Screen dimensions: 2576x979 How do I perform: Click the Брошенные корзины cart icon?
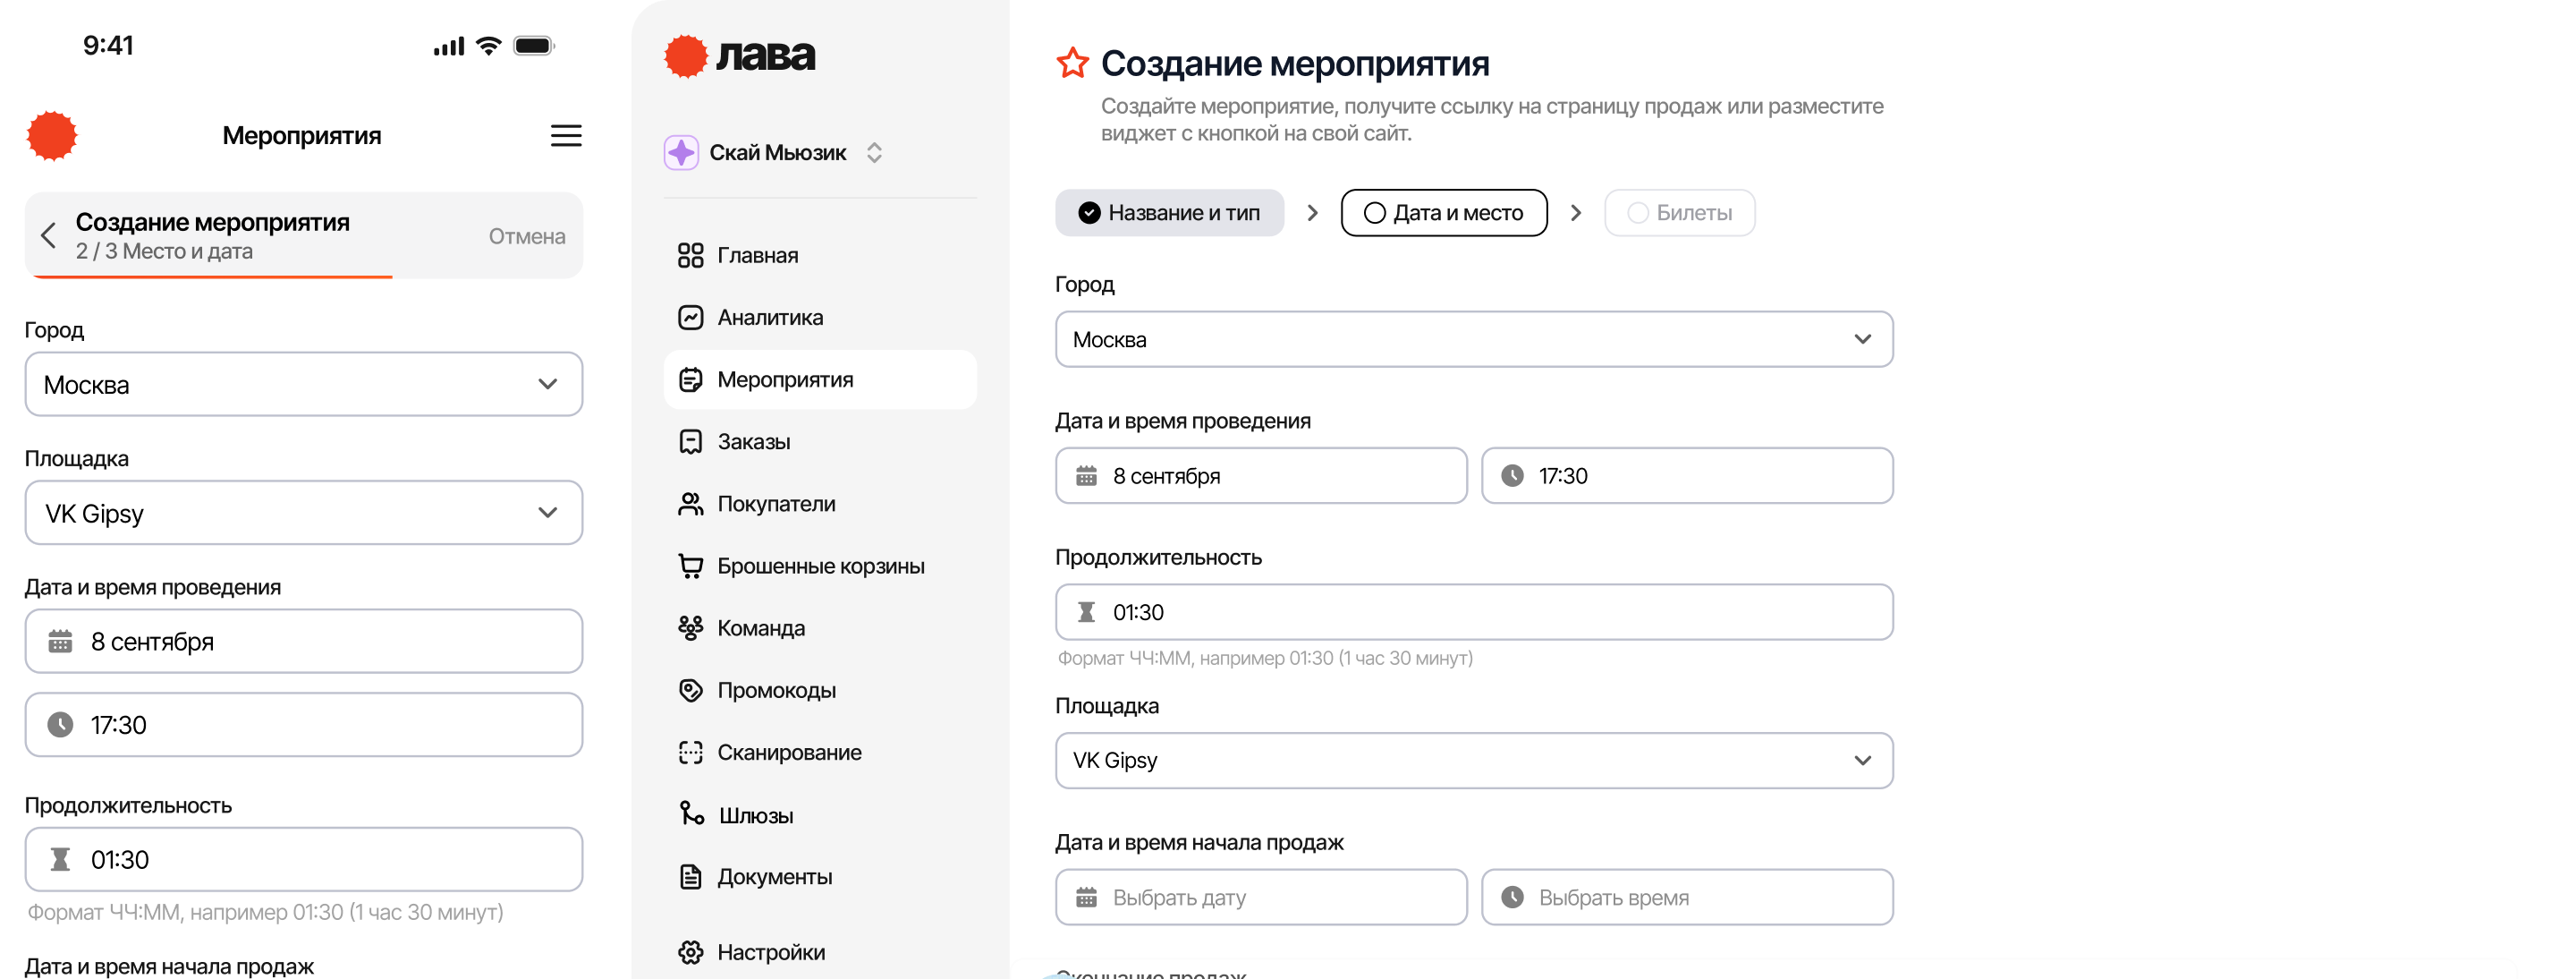690,566
